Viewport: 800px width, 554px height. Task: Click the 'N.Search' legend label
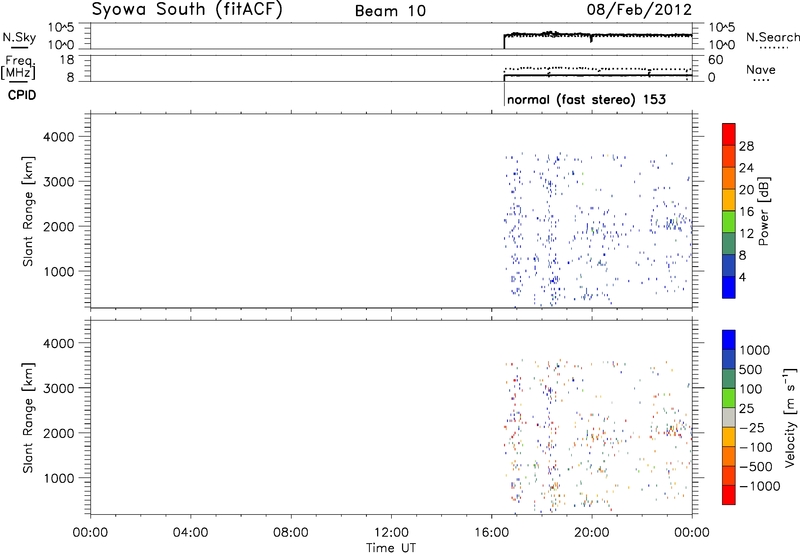(773, 37)
